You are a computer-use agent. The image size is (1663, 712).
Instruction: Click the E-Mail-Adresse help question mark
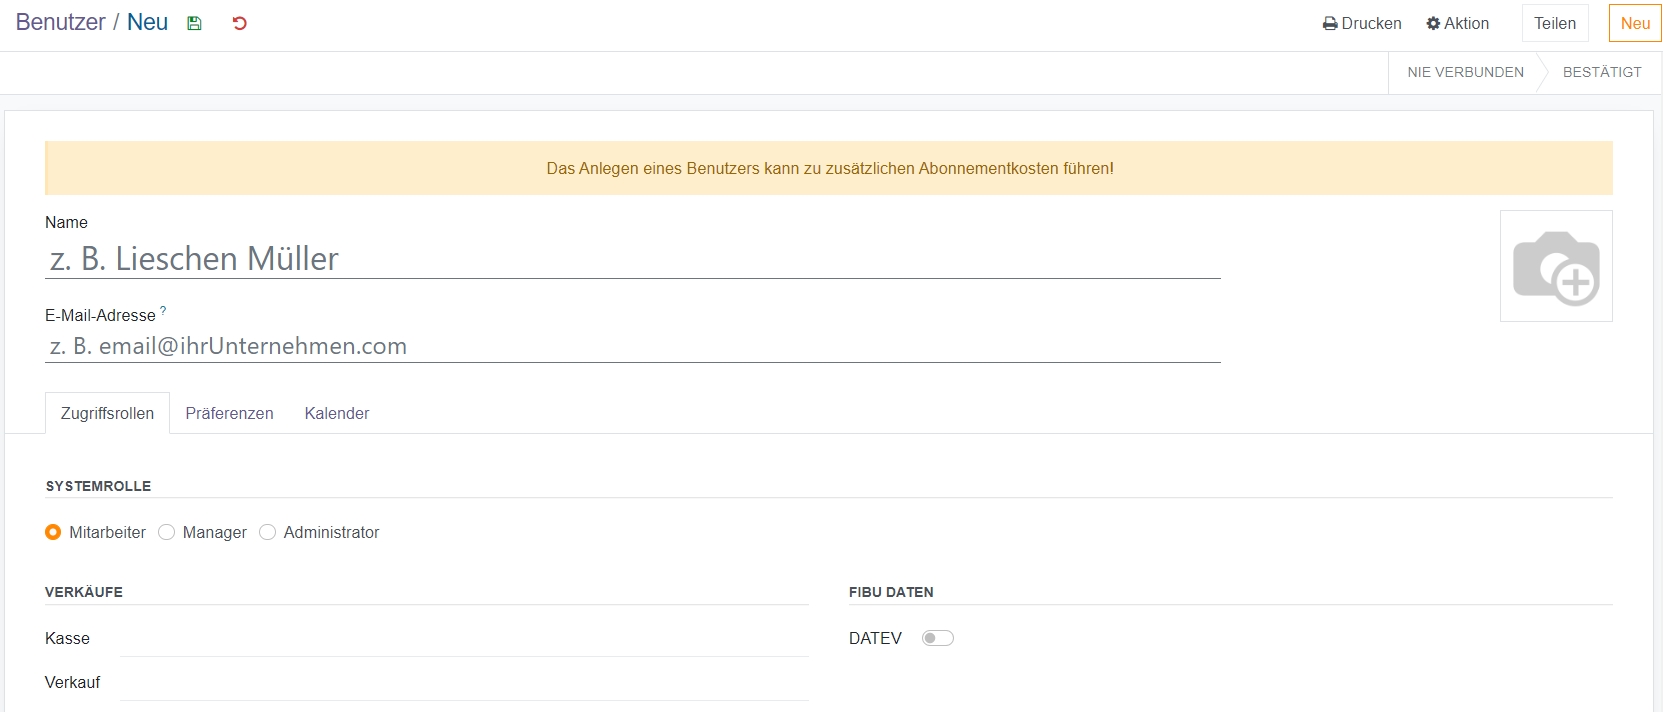click(163, 311)
